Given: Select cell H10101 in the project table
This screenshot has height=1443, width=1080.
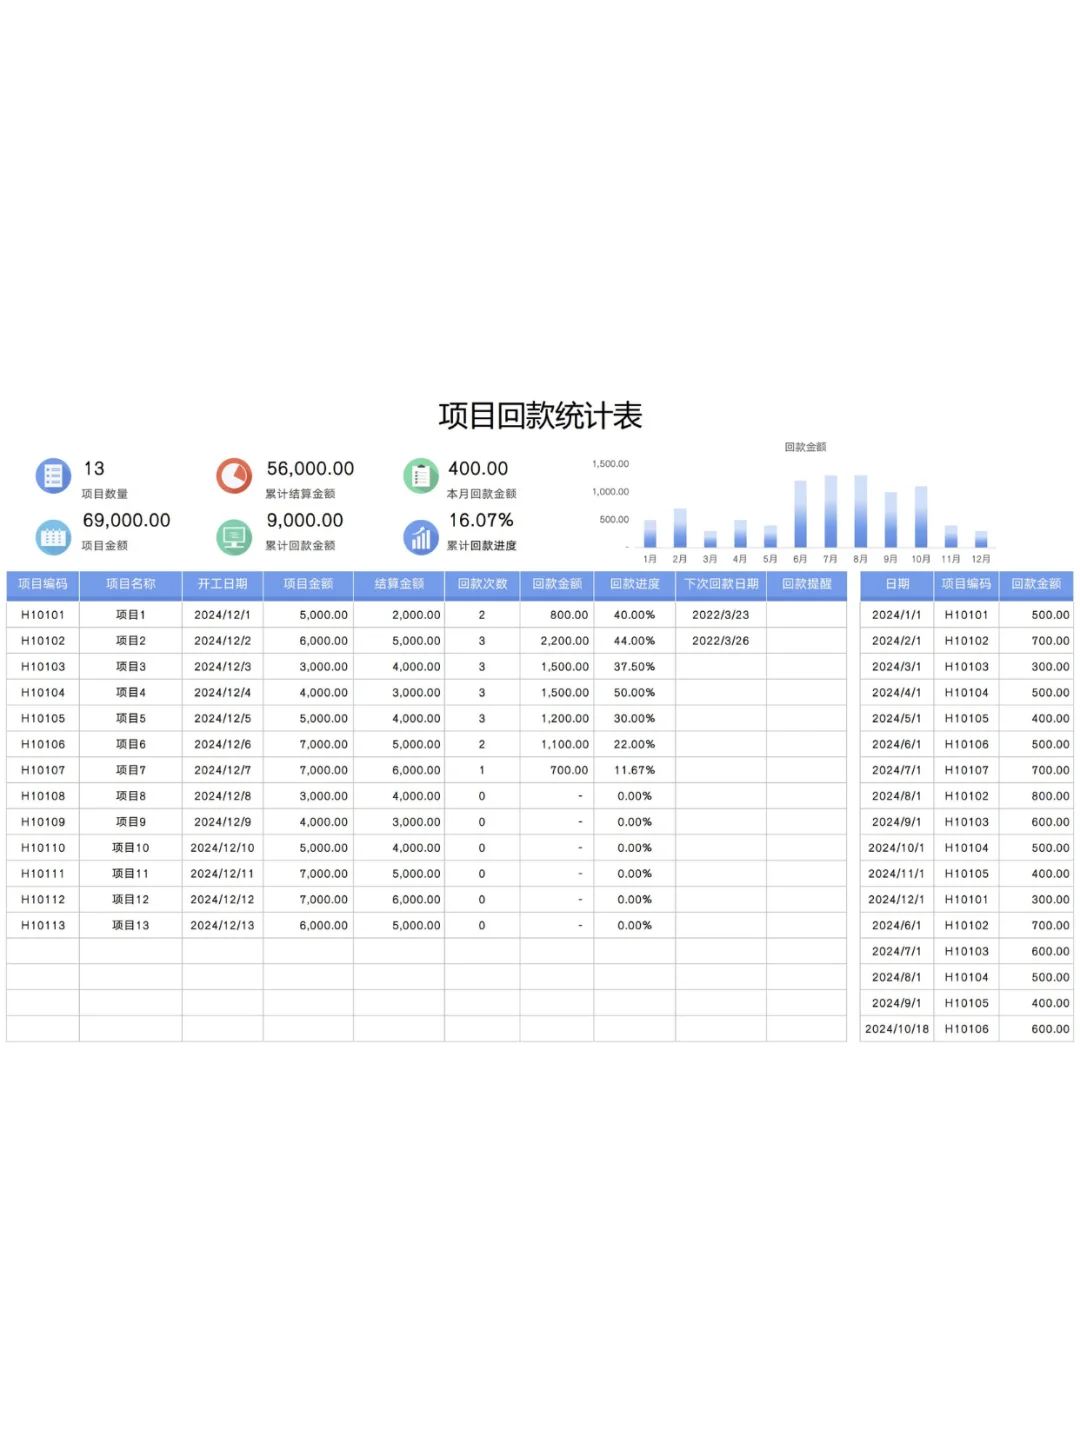Looking at the screenshot, I should coord(41,614).
